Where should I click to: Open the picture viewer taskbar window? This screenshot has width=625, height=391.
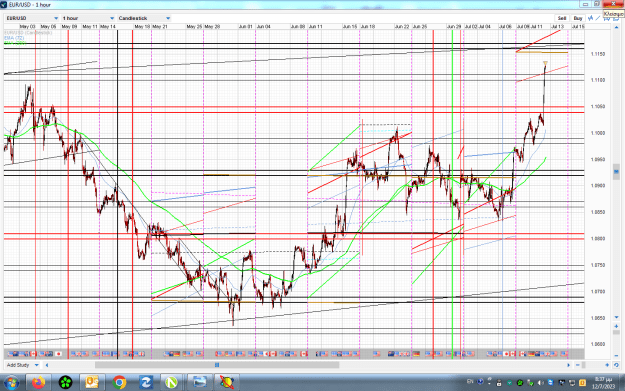(x=199, y=383)
